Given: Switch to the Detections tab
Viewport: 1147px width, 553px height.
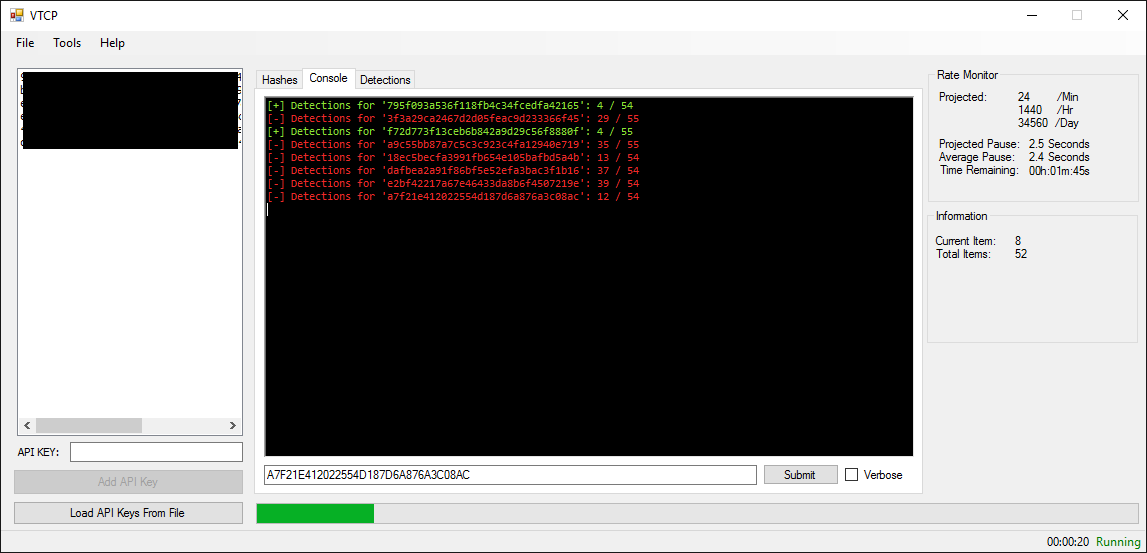Looking at the screenshot, I should point(386,80).
